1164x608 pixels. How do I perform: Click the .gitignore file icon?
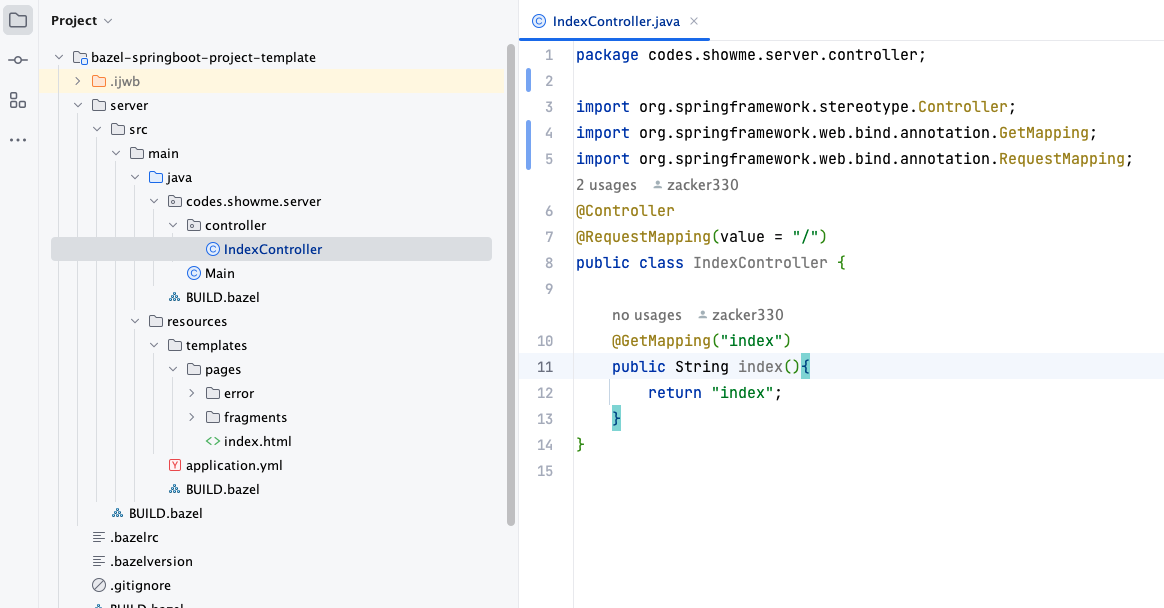pyautogui.click(x=99, y=585)
